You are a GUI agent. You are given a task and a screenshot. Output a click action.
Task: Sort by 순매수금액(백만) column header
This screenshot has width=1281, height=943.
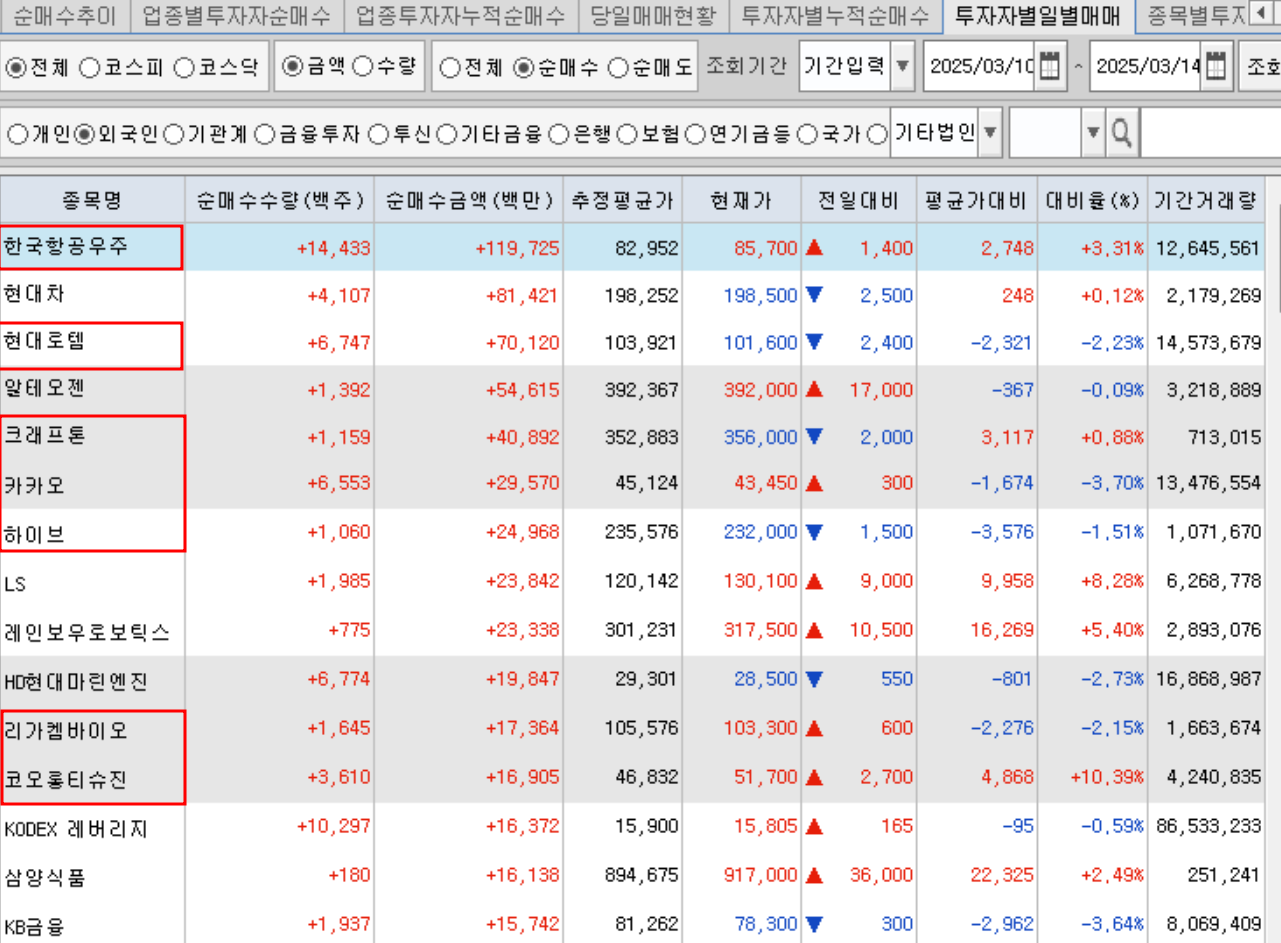point(469,200)
